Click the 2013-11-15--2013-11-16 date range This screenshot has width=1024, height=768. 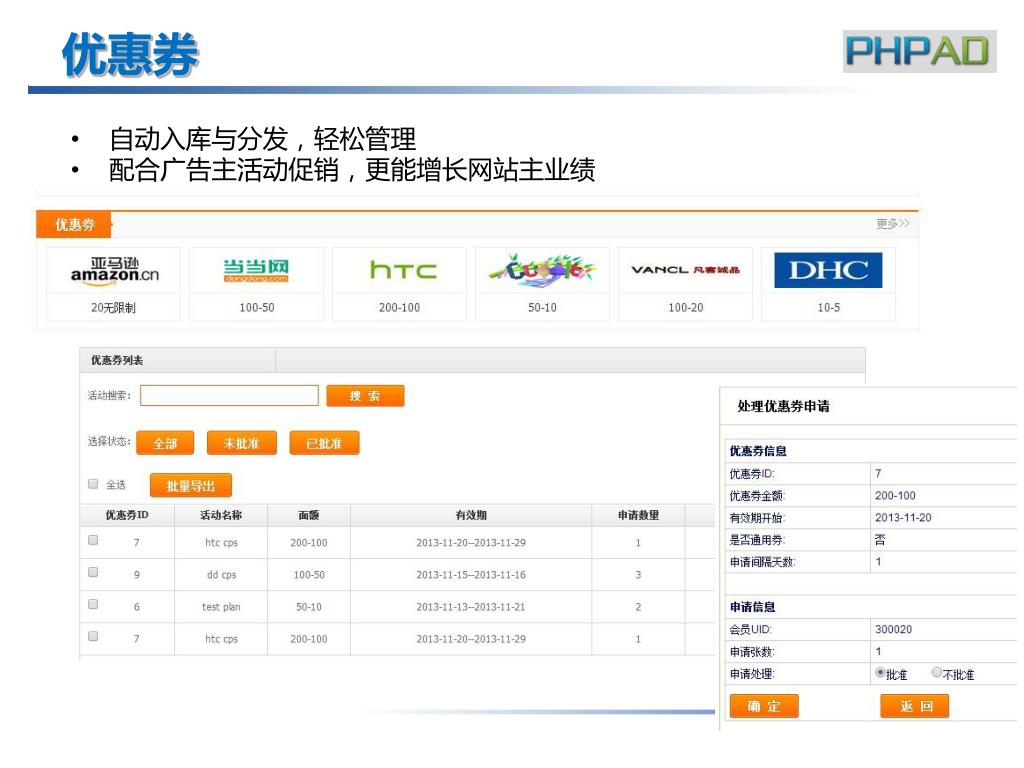pos(471,575)
